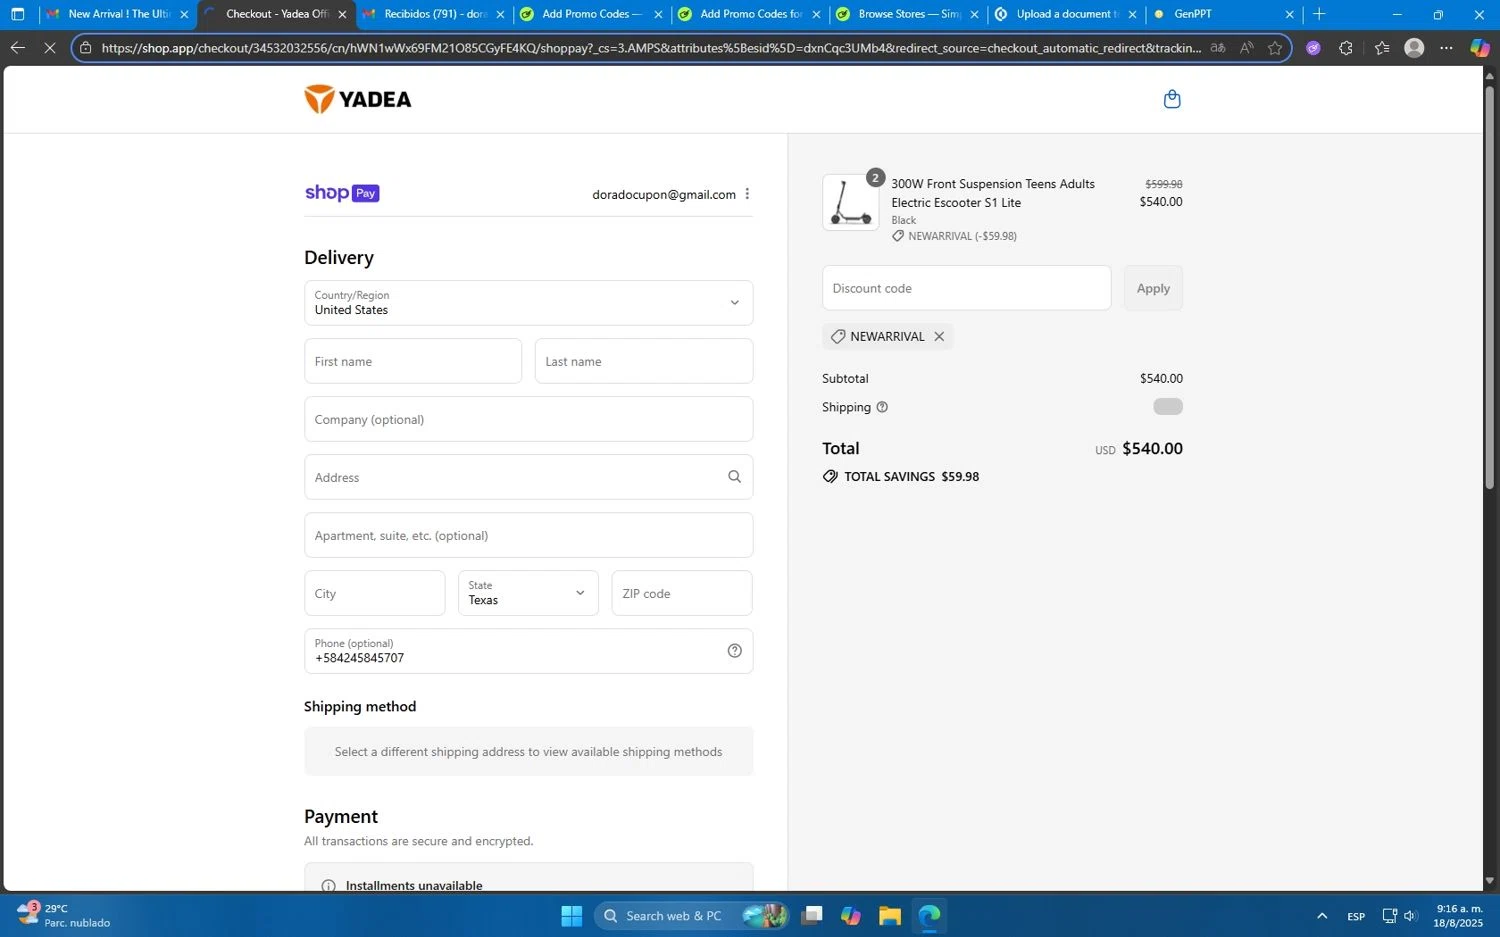Click translate page icon in address bar

tap(1217, 48)
